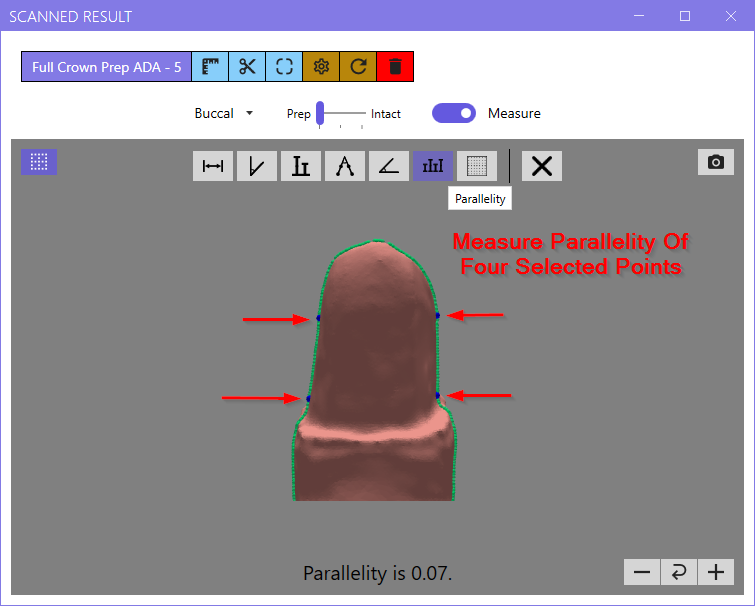Select the angle check tool
Image resolution: width=755 pixels, height=606 pixels.
(x=257, y=166)
